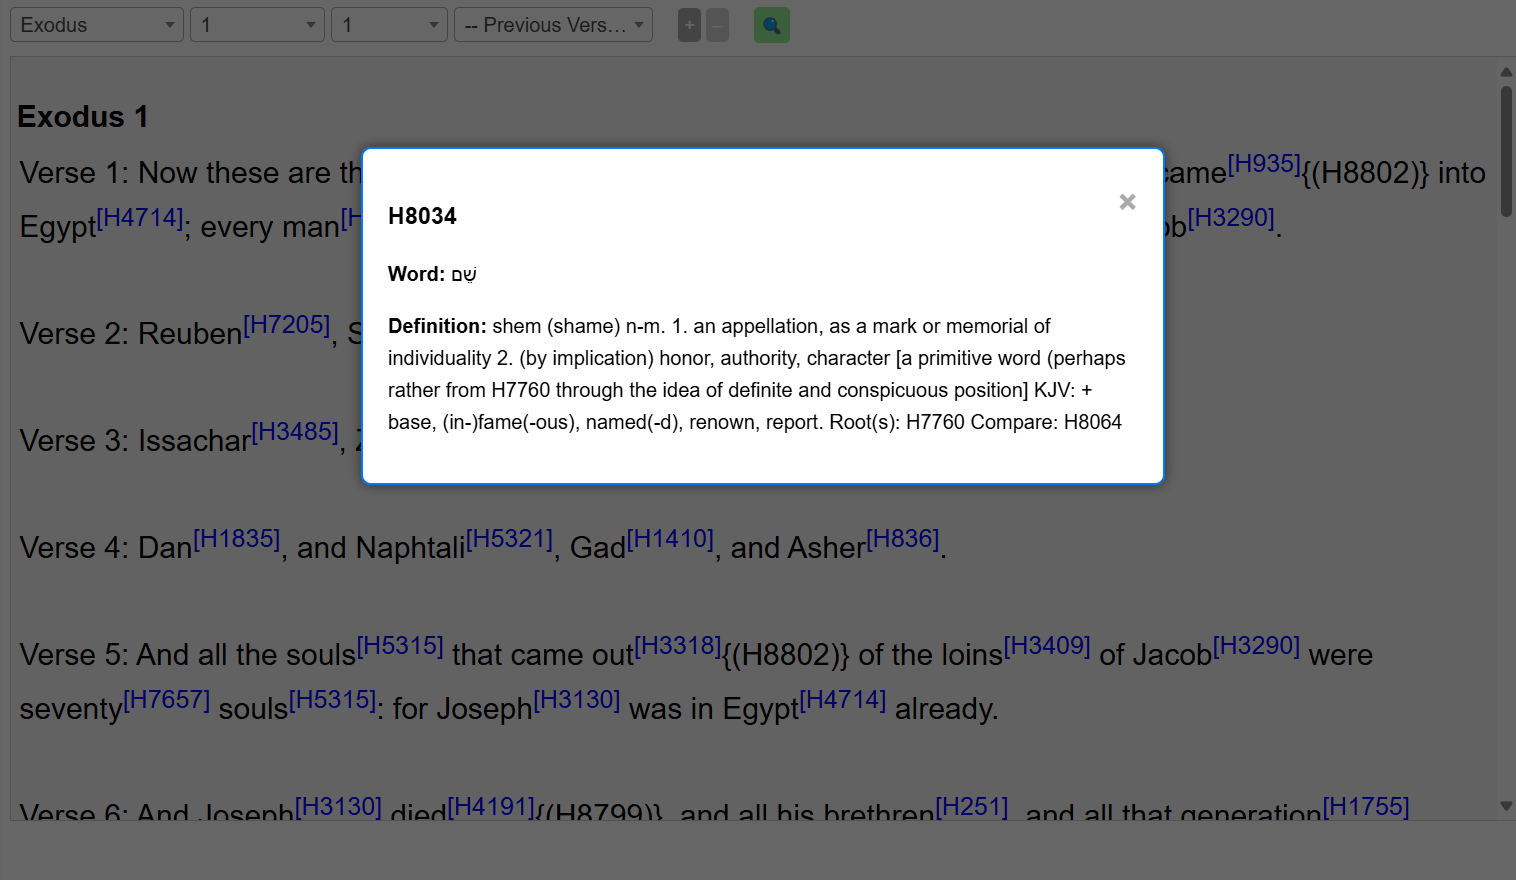This screenshot has height=880, width=1516.
Task: Open the Exodus book dropdown
Action: [97, 25]
